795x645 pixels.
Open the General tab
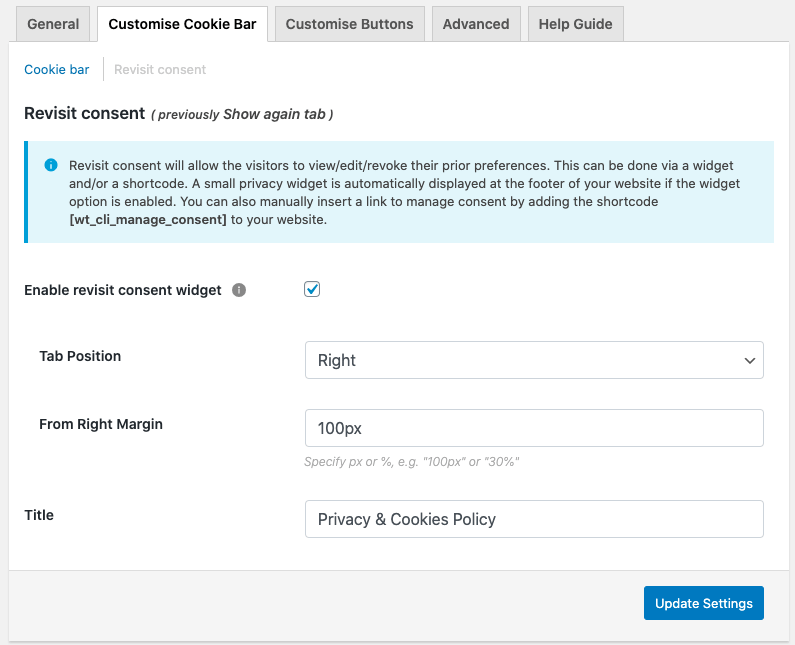coord(53,24)
